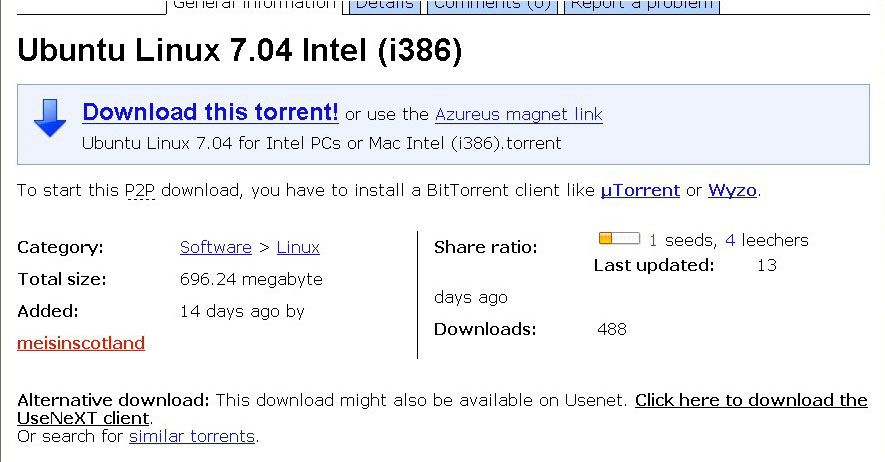Image resolution: width=885 pixels, height=462 pixels.
Task: Go to the Report a problem tab
Action: pos(642,5)
